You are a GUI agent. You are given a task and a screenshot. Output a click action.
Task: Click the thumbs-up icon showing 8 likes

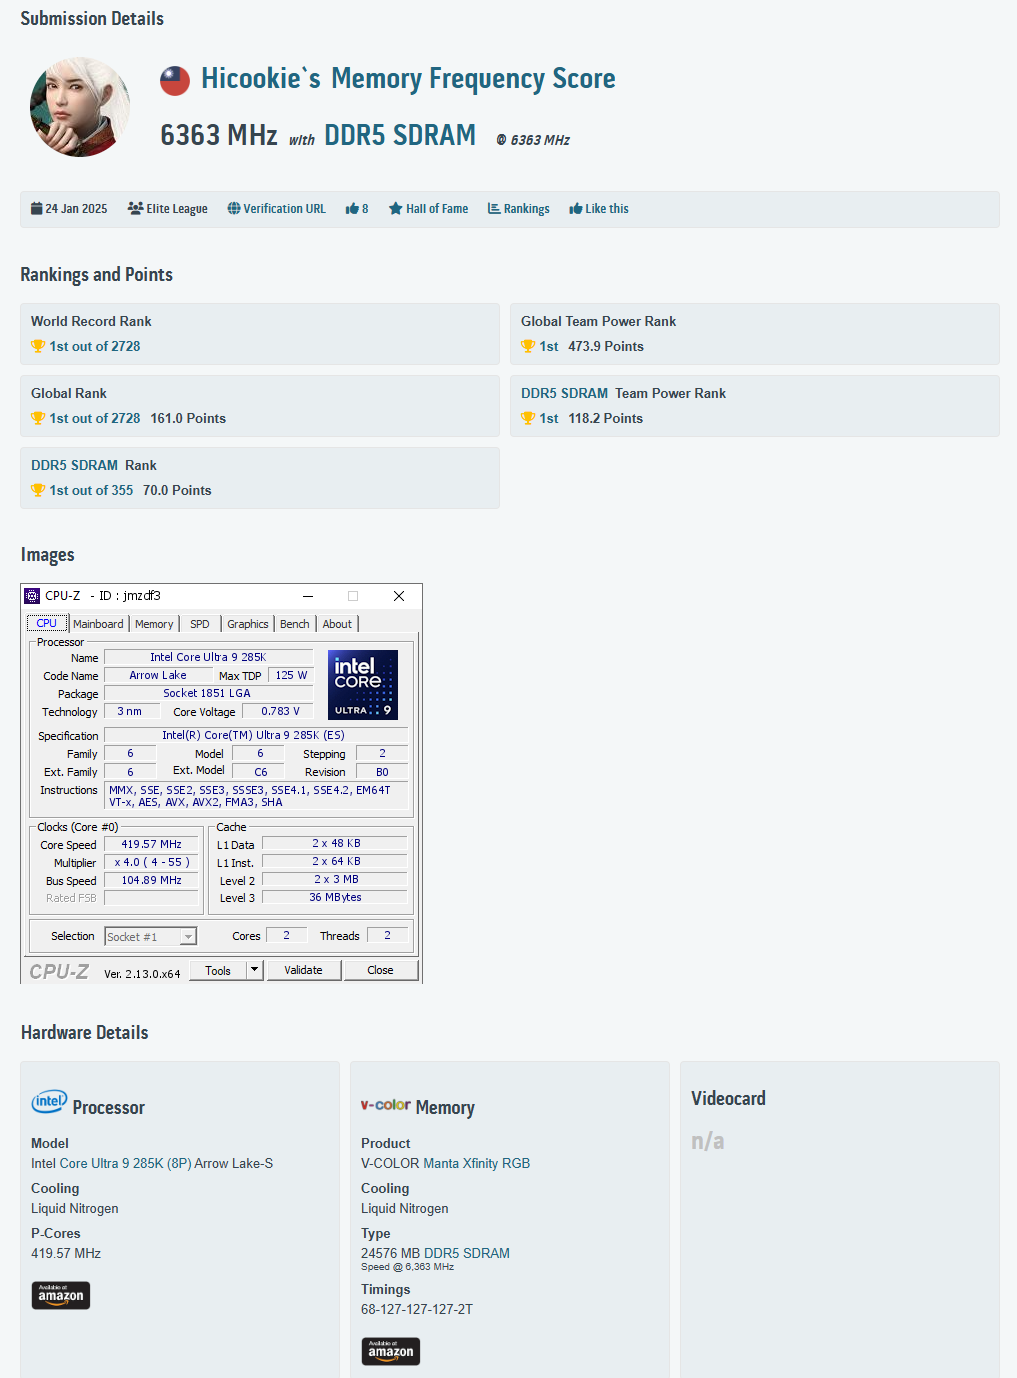point(352,208)
